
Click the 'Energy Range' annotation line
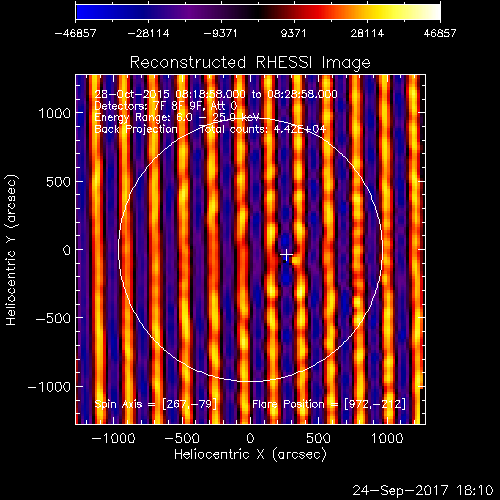click(x=177, y=117)
